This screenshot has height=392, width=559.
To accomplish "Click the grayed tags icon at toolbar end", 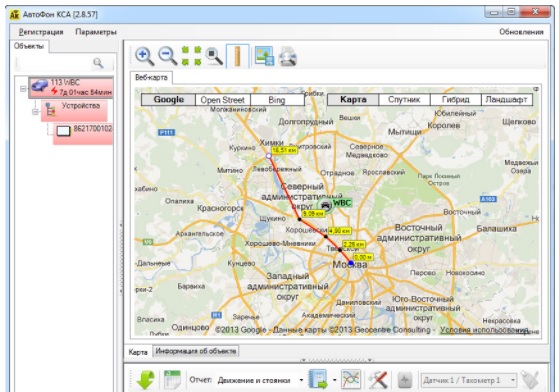I will (x=529, y=380).
